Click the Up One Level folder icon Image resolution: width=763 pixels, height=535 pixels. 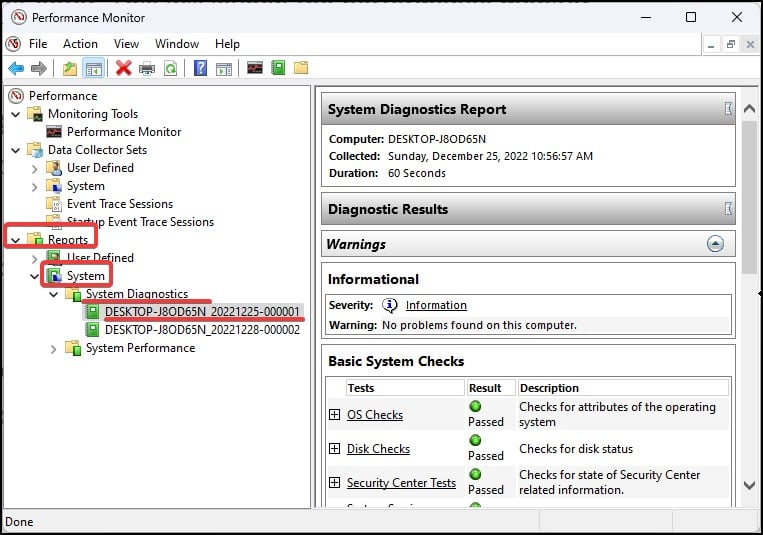pyautogui.click(x=69, y=68)
